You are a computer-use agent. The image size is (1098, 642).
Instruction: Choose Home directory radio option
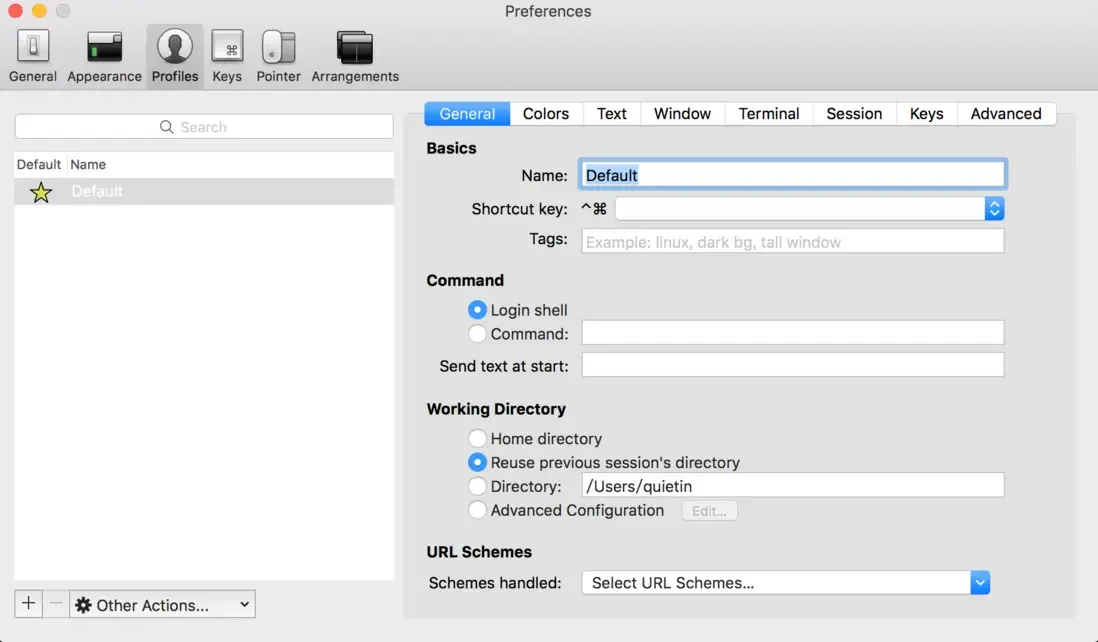point(477,438)
